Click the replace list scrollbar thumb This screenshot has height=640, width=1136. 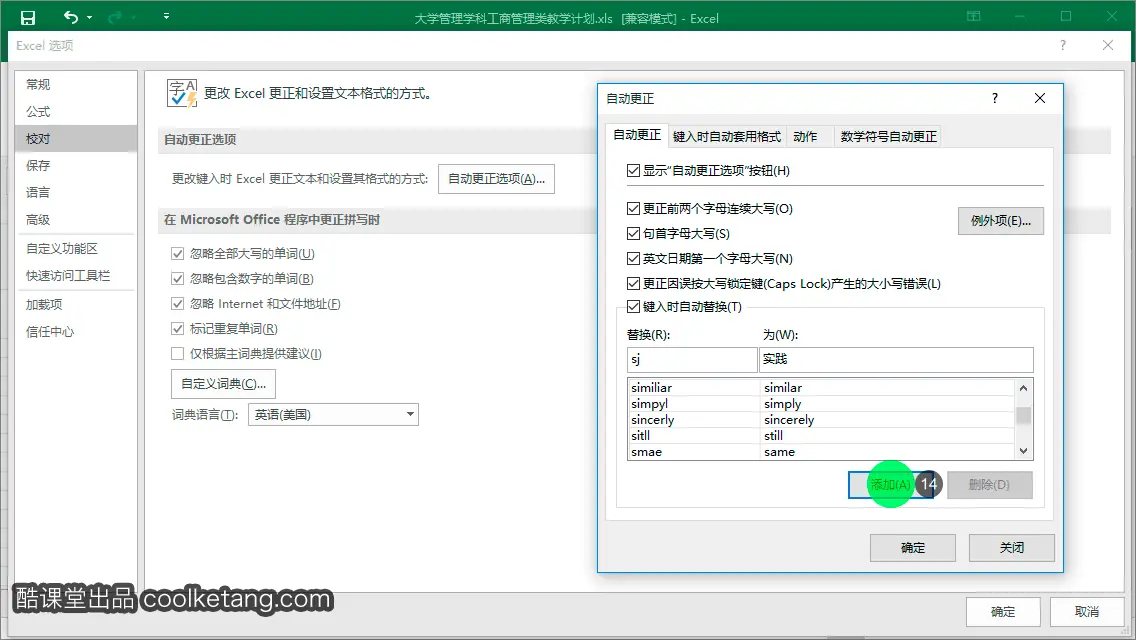(1023, 415)
